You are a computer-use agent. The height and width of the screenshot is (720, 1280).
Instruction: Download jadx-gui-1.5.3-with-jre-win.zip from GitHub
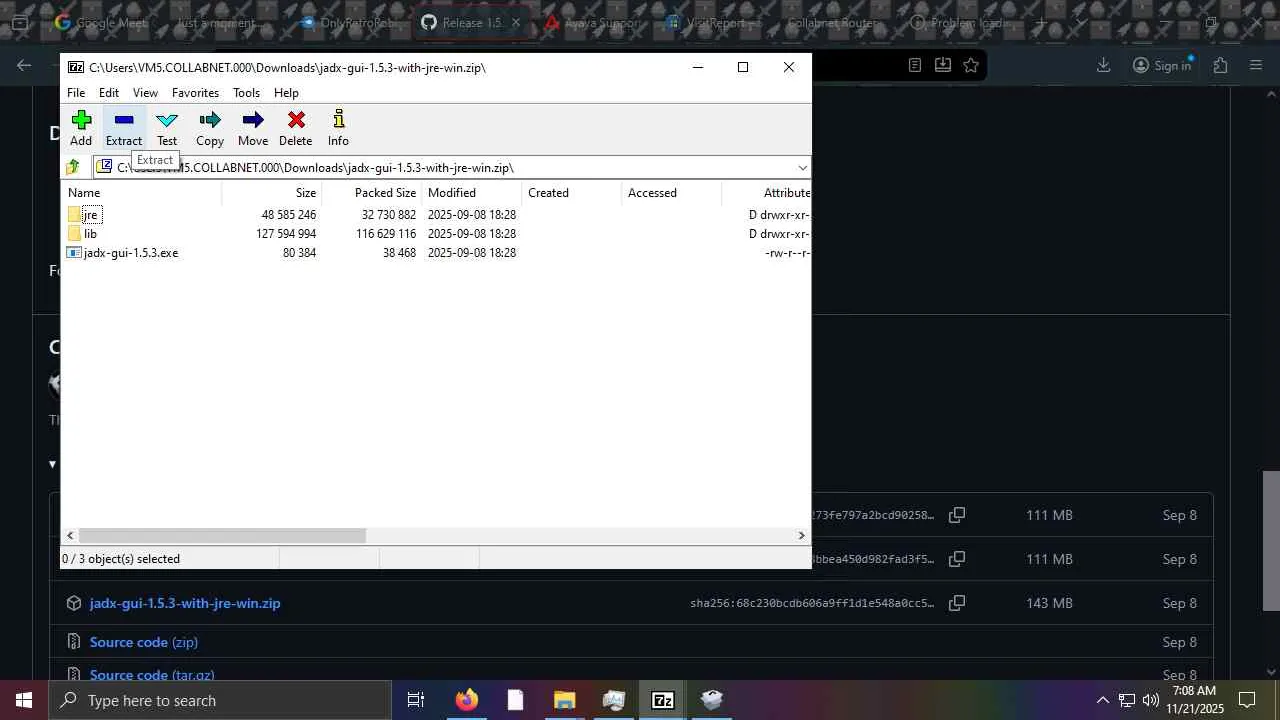point(185,603)
